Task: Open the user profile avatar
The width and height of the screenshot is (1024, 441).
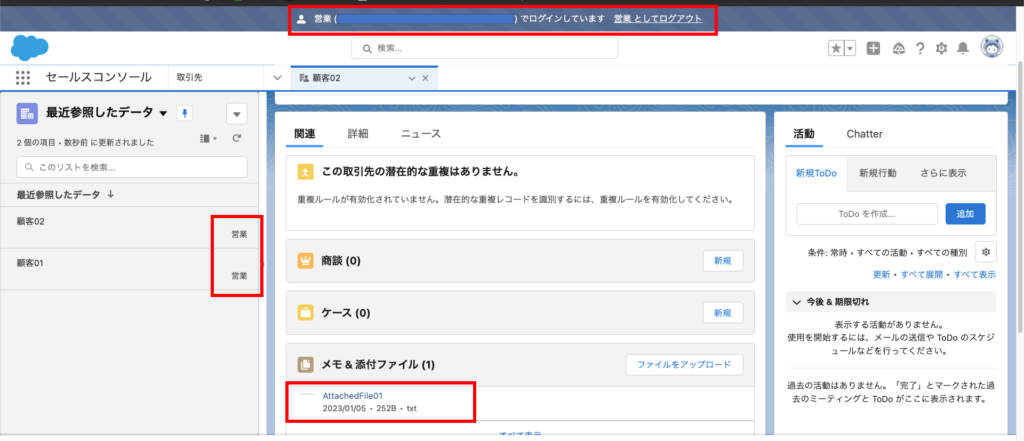Action: click(x=992, y=47)
